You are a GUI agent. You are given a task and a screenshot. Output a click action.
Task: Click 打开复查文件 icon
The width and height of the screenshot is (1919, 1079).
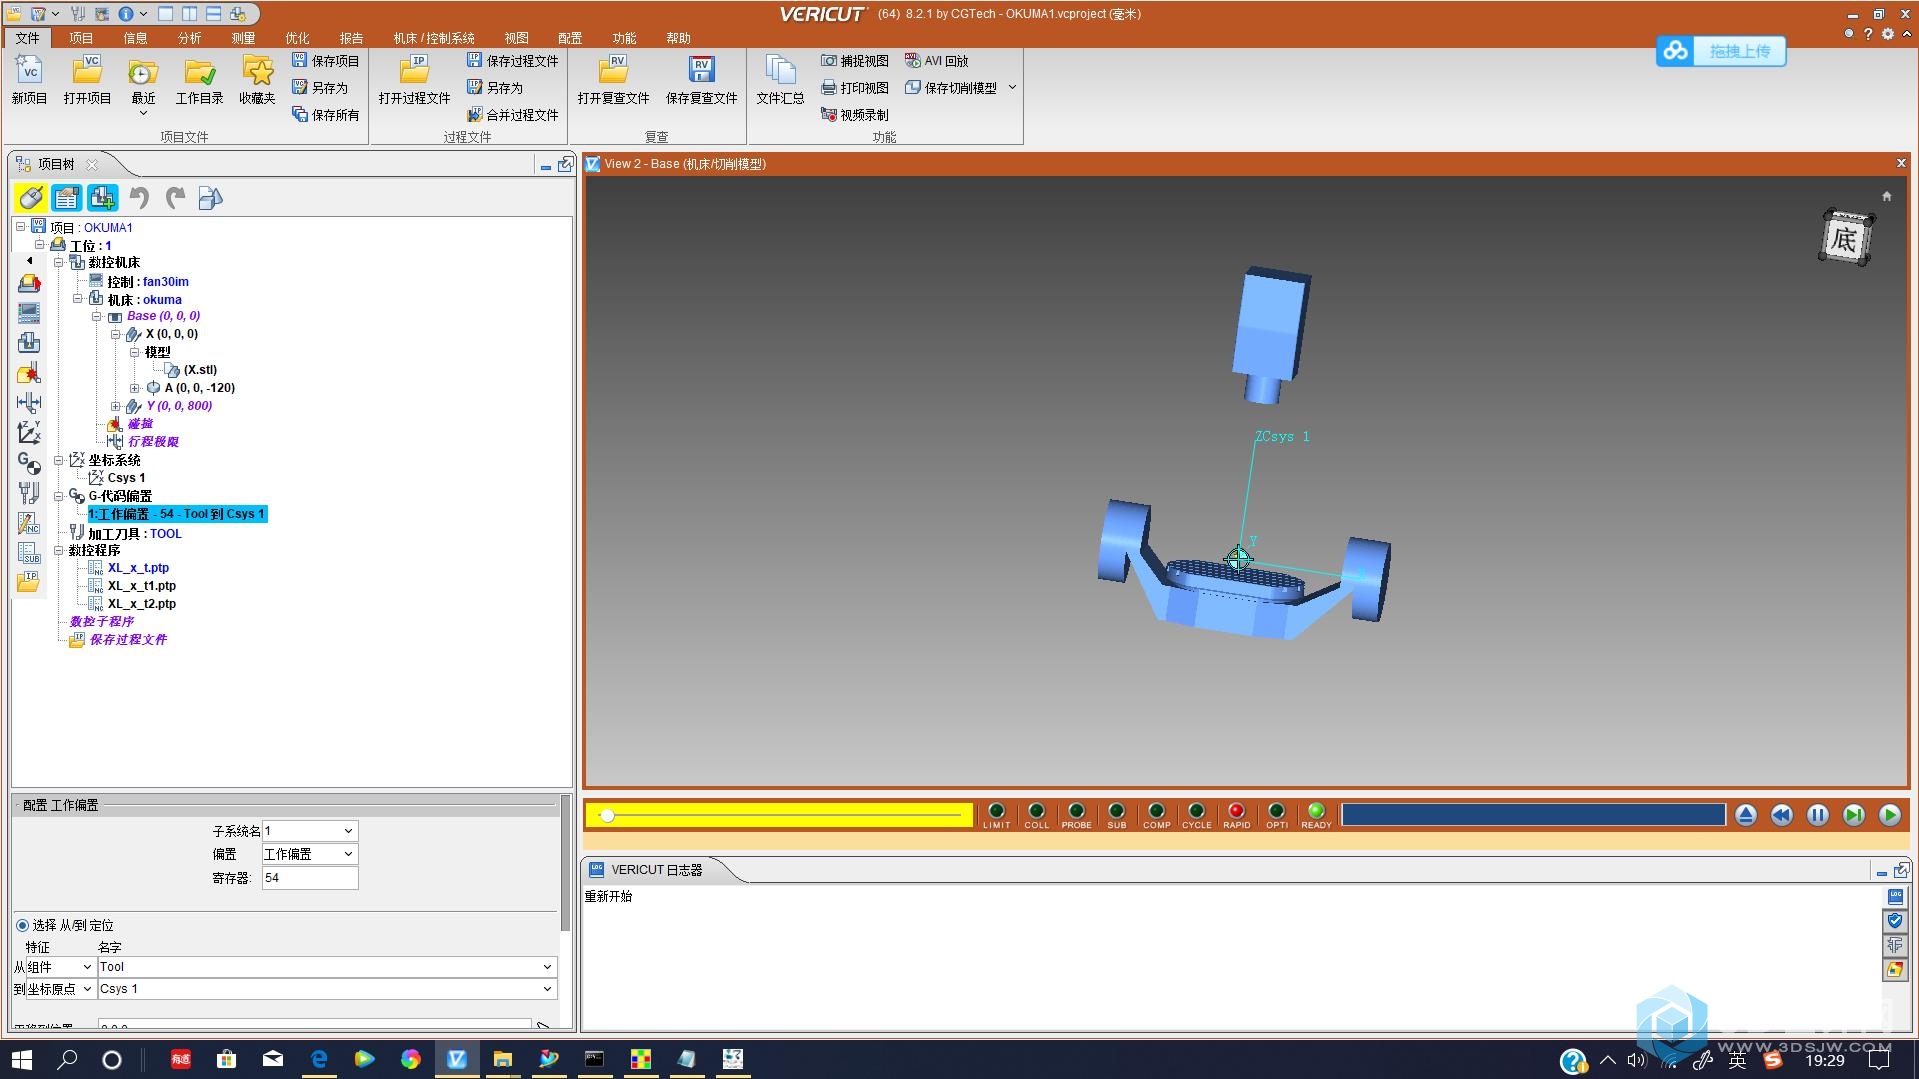613,80
